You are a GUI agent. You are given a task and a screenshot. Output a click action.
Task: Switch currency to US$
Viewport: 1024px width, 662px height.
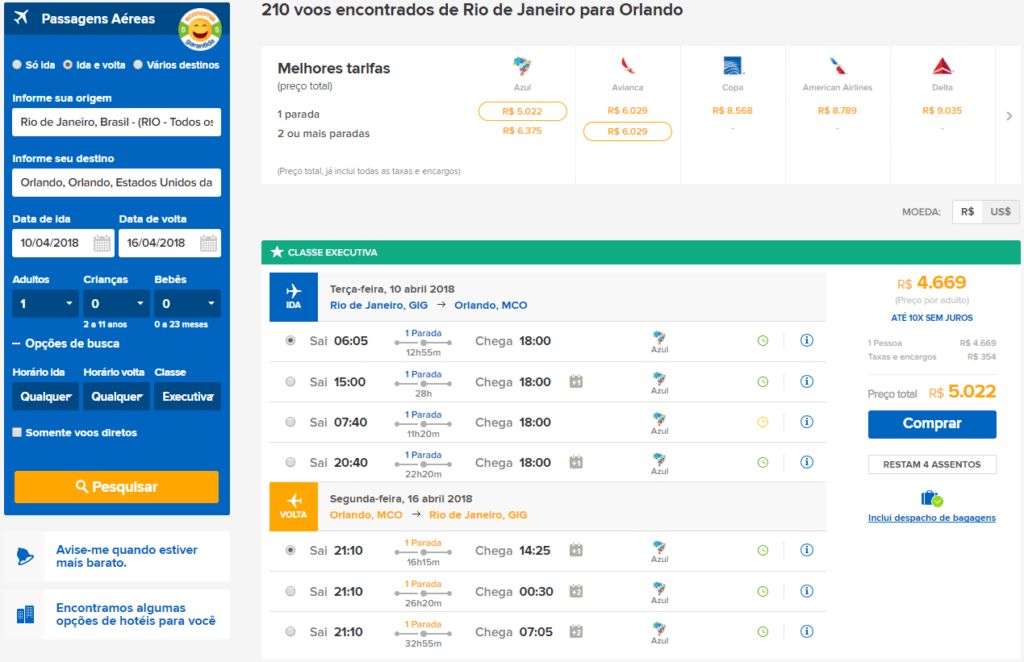coord(1000,212)
